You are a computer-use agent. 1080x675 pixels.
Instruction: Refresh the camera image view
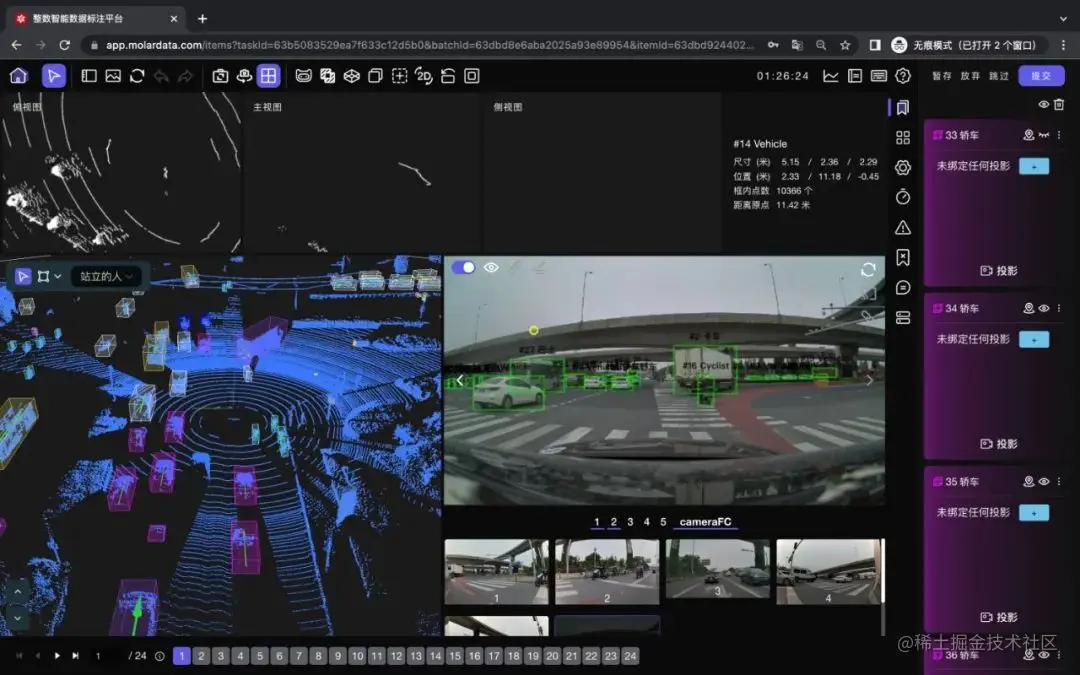(x=868, y=269)
